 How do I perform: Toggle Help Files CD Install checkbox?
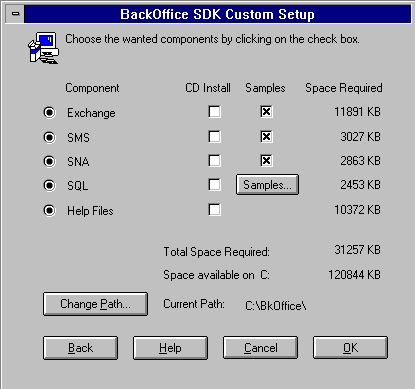(214, 210)
